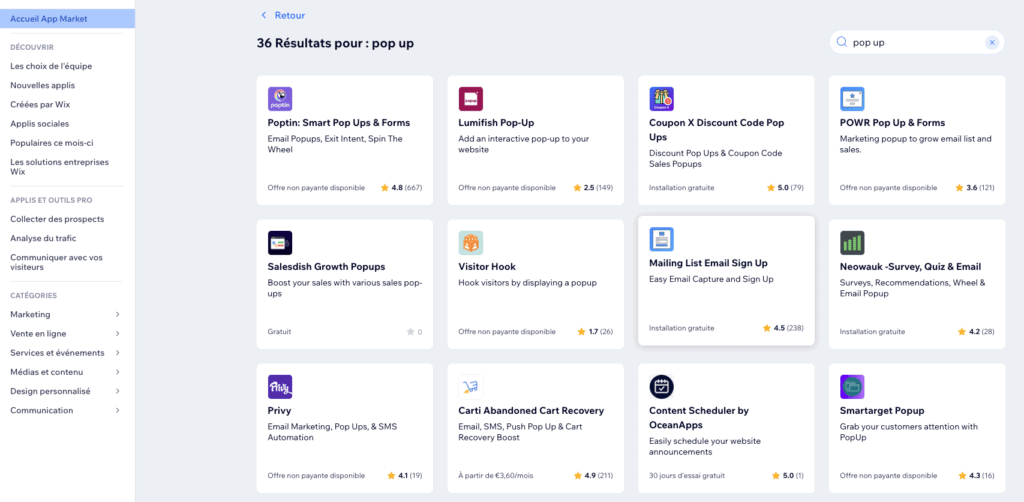Open Privy app title
This screenshot has width=1024, height=502.
(280, 411)
